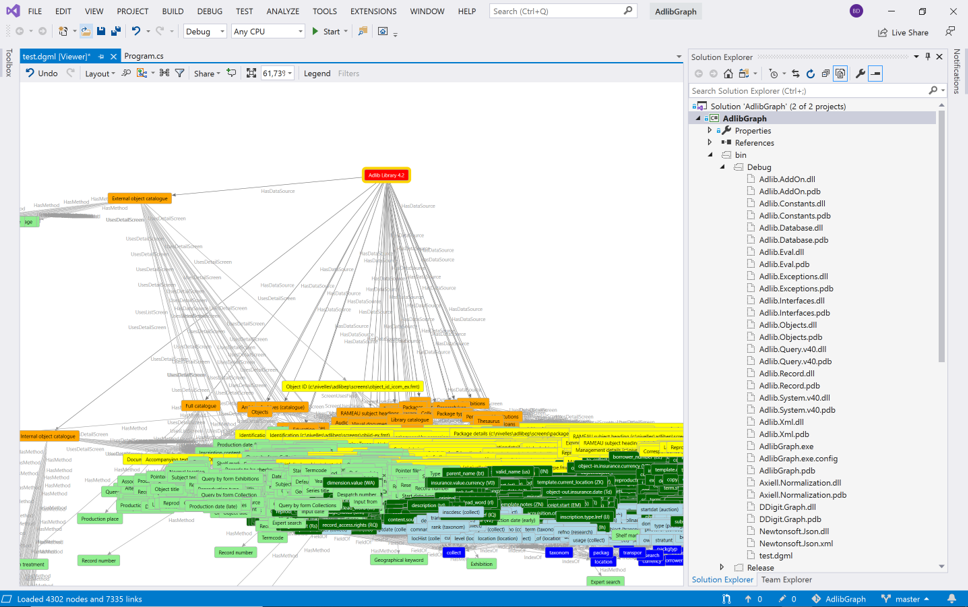Open the Solution Explorer window options arrow
Screen dimensions: 968x607
click(x=916, y=56)
